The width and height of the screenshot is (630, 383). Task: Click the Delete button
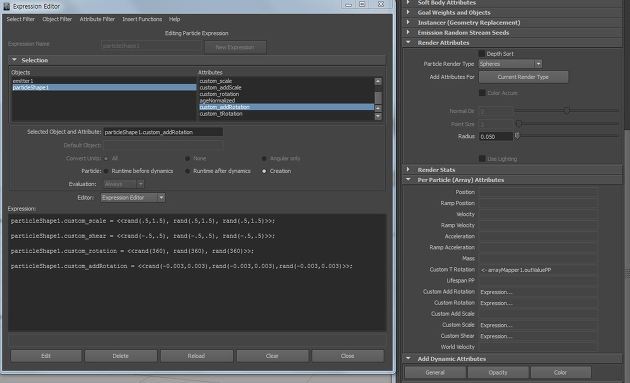tap(121, 356)
